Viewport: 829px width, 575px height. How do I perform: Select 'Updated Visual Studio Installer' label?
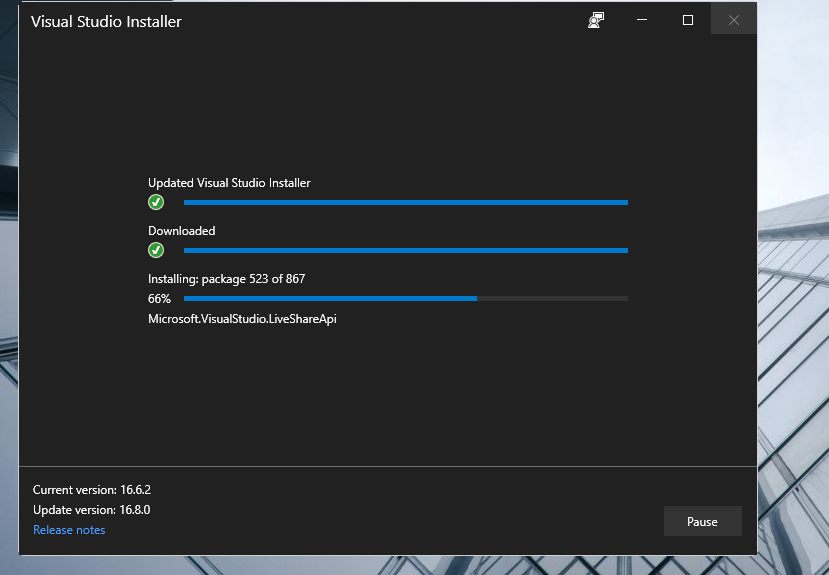229,183
